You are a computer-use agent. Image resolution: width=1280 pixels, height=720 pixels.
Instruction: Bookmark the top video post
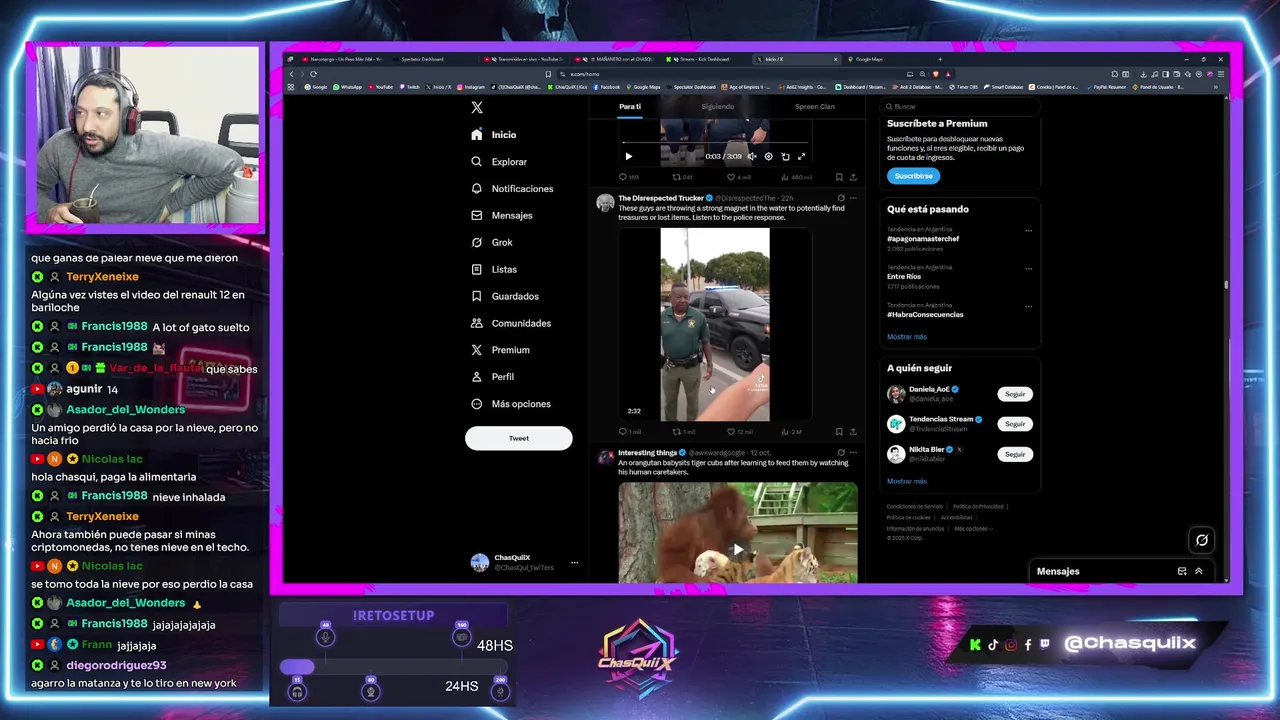tap(839, 177)
